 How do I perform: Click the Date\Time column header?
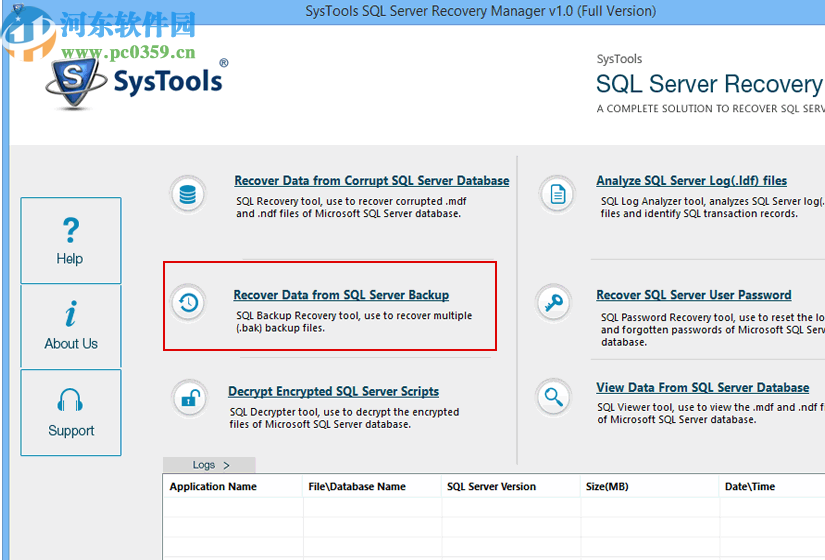click(750, 486)
